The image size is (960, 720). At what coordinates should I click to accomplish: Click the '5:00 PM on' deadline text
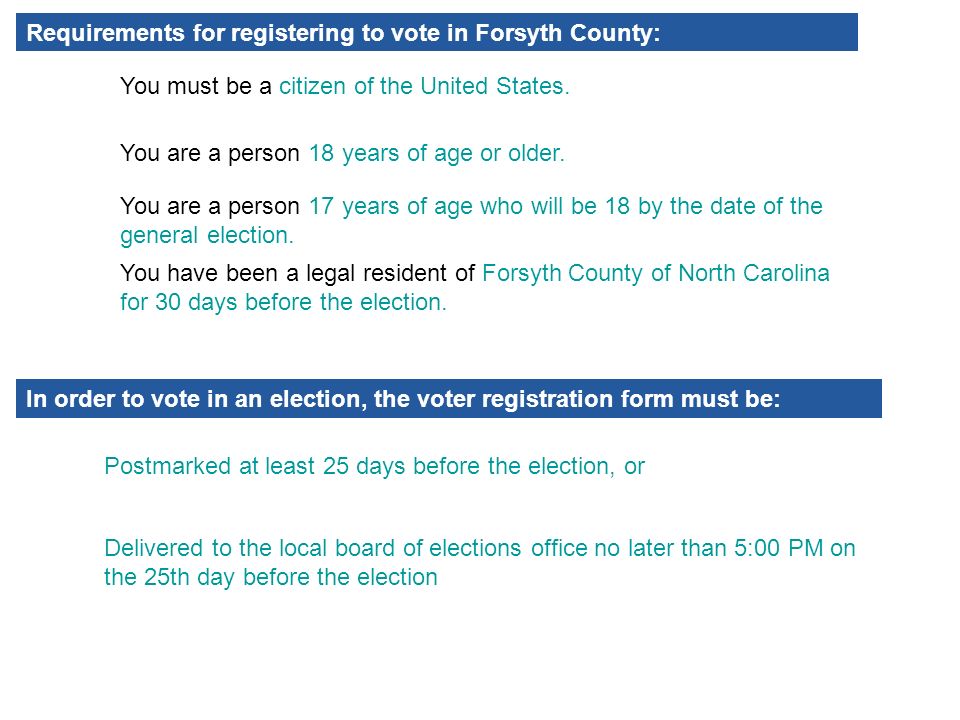click(x=795, y=549)
